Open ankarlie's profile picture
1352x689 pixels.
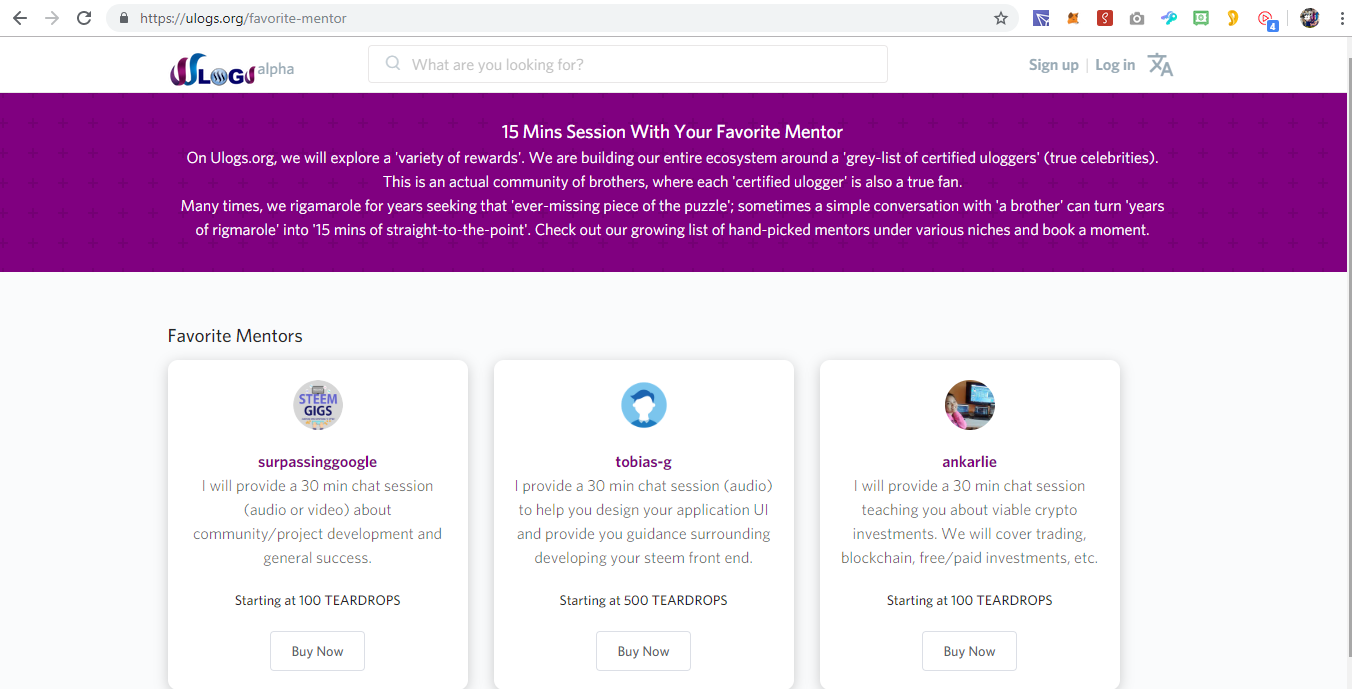coord(969,405)
